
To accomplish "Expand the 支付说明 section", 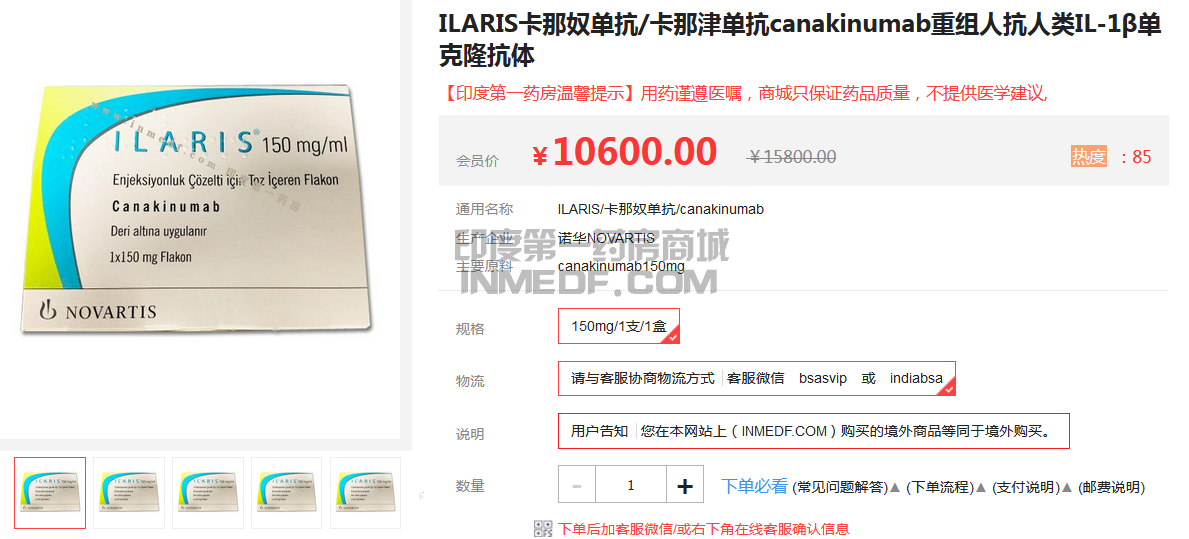I will (x=1026, y=487).
